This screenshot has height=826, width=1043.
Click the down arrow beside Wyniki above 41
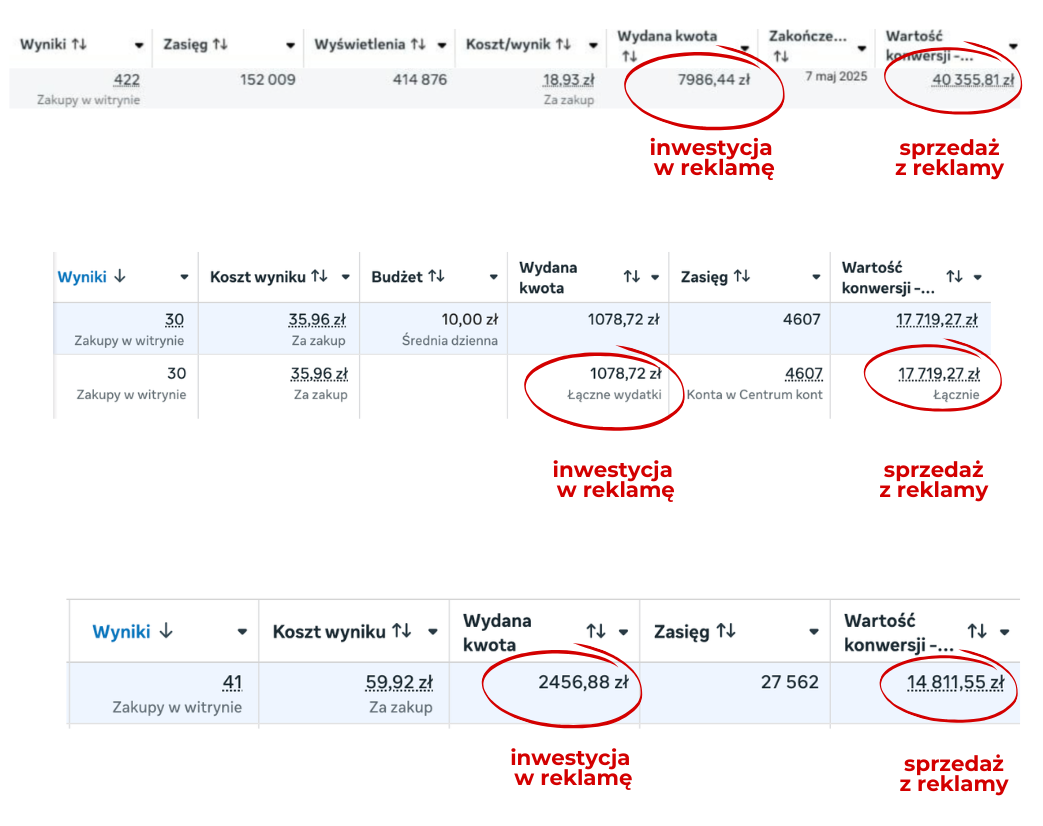point(166,631)
